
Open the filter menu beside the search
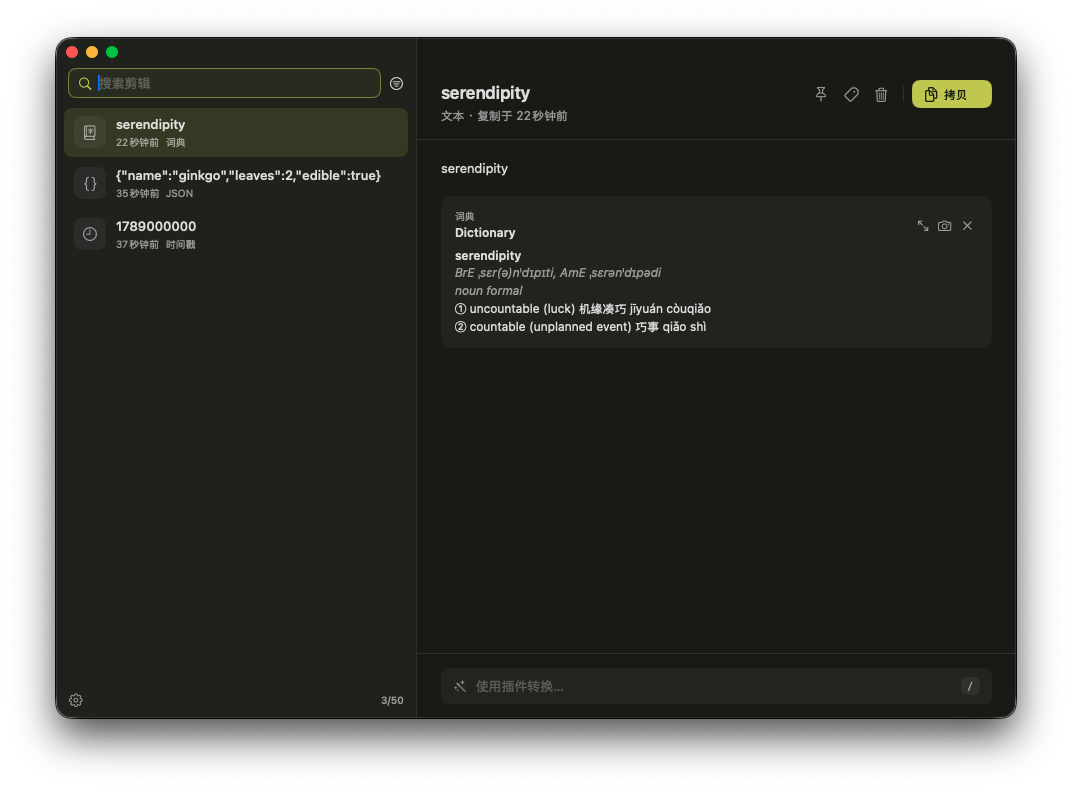point(397,83)
